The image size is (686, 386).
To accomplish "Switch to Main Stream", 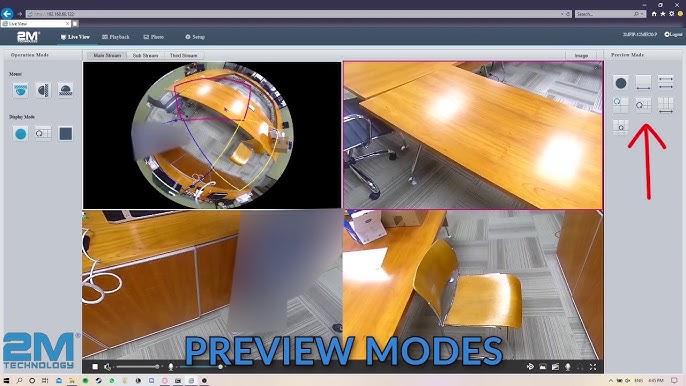I will coord(107,56).
